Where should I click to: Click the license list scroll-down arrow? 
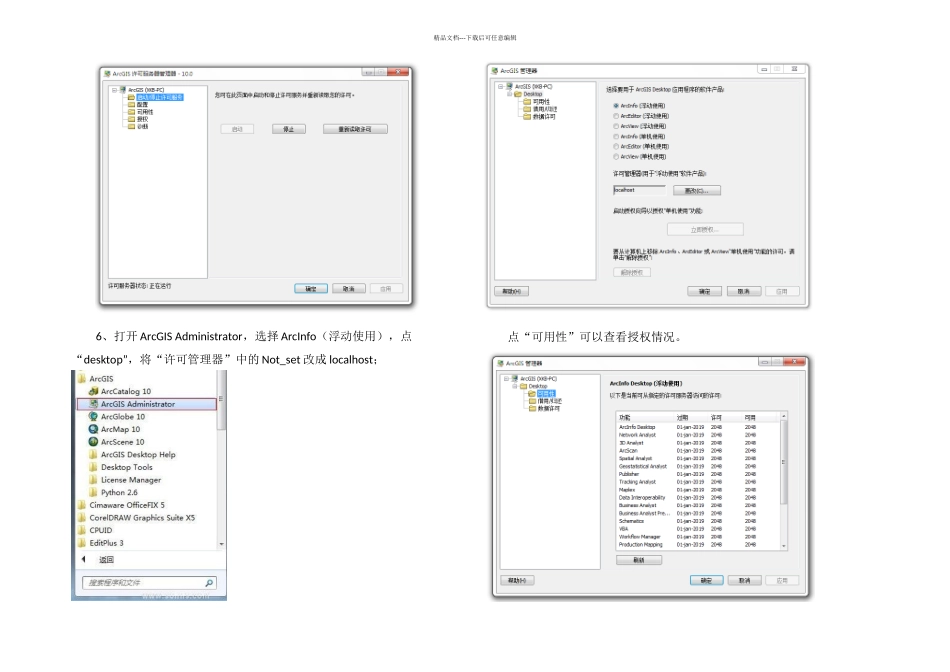point(784,546)
